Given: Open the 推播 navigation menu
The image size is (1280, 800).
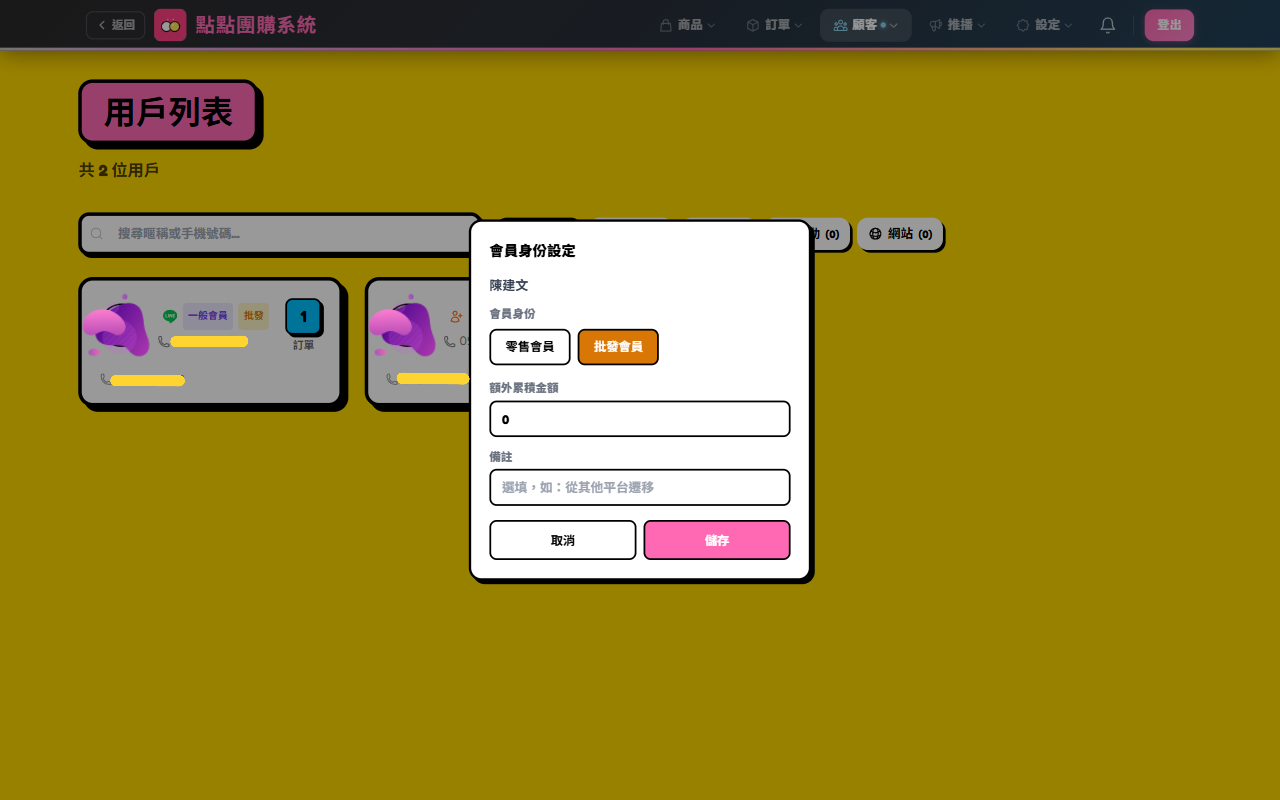Looking at the screenshot, I should click(x=957, y=25).
